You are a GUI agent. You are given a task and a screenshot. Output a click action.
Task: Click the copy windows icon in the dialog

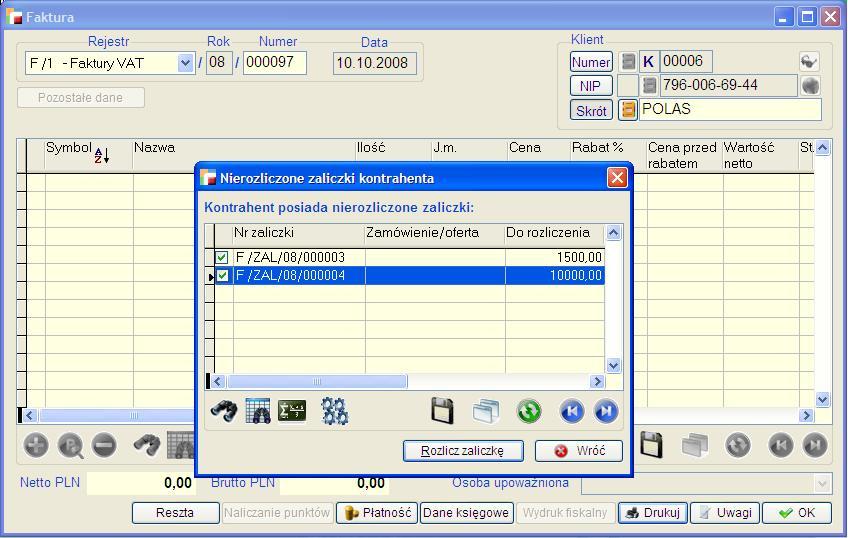[486, 411]
